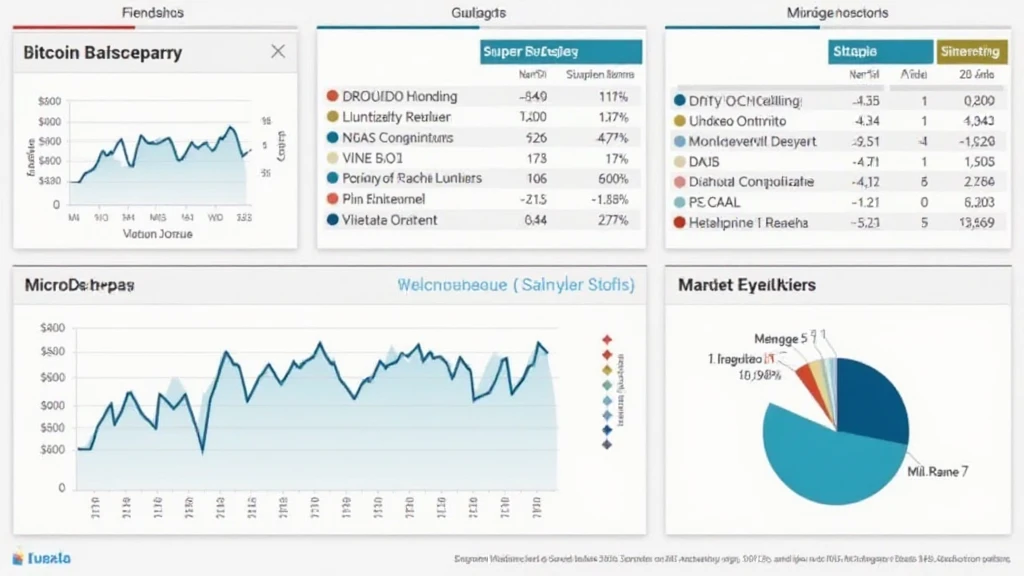Click the teal dot beside NGAS Congnintums
The width and height of the screenshot is (1024, 576).
pos(332,138)
